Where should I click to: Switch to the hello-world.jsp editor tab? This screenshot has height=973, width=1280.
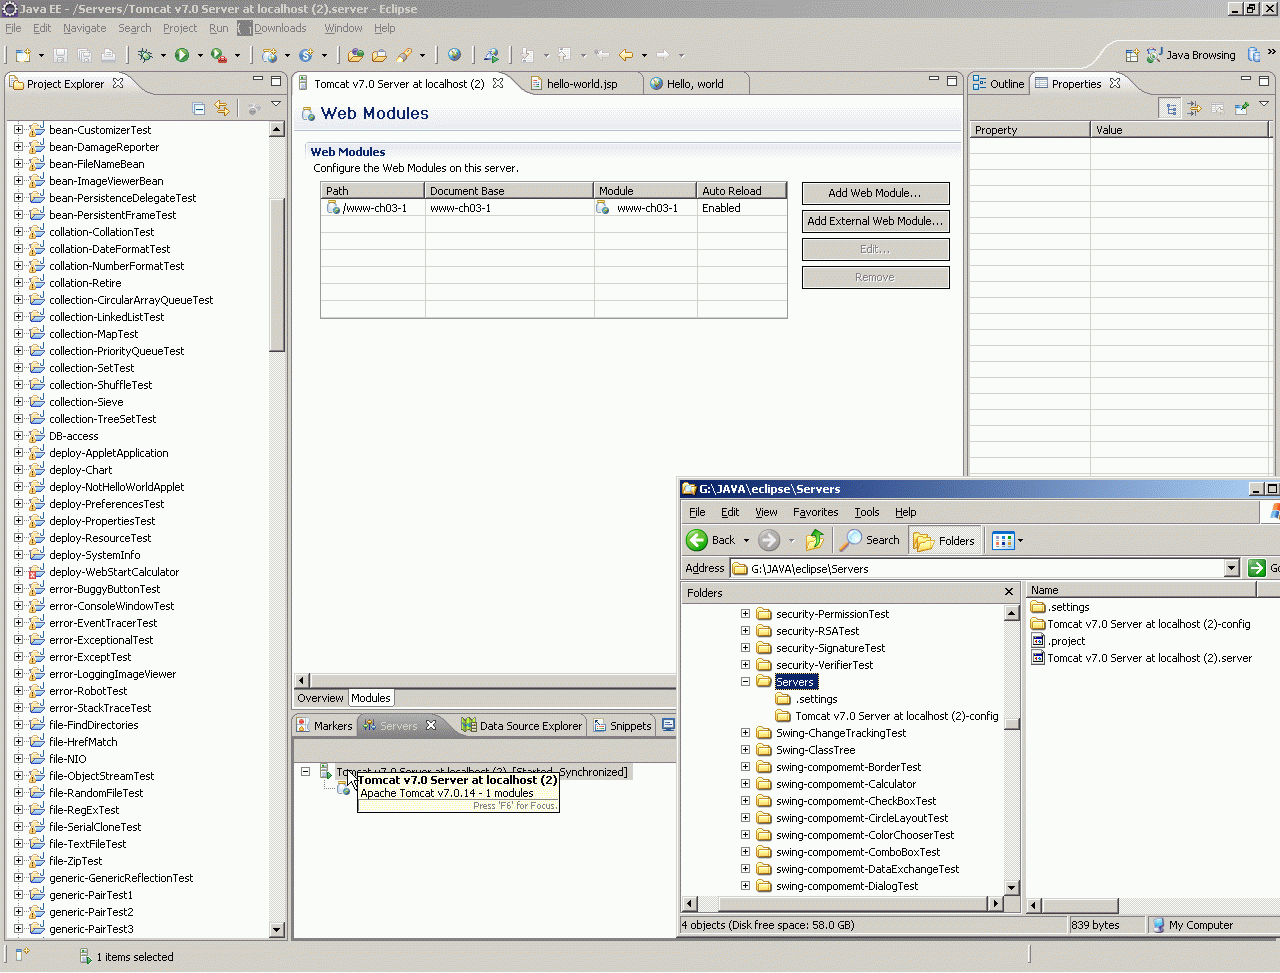coord(581,84)
